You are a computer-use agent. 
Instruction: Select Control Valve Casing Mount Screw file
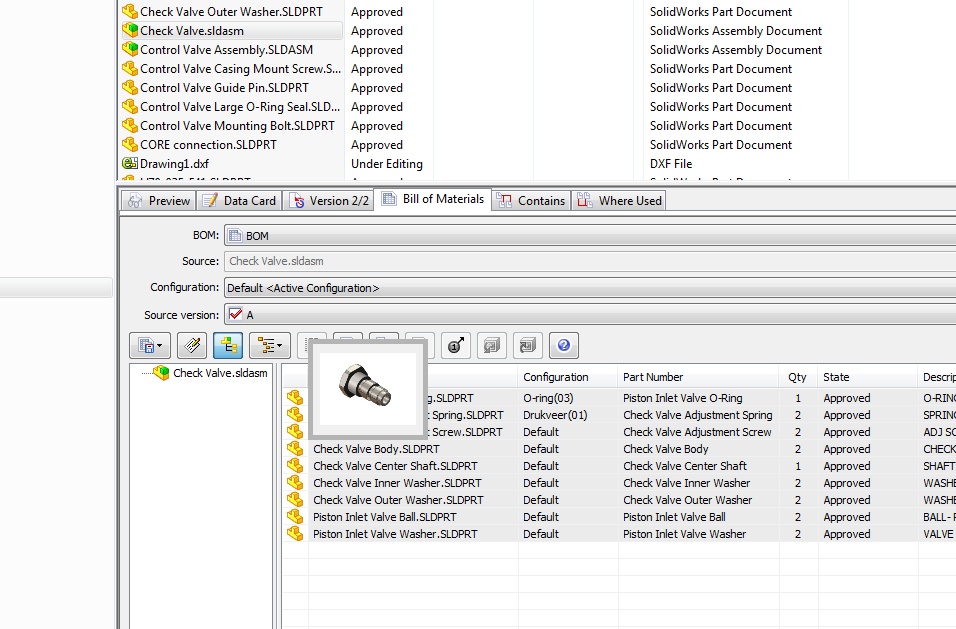pos(240,69)
